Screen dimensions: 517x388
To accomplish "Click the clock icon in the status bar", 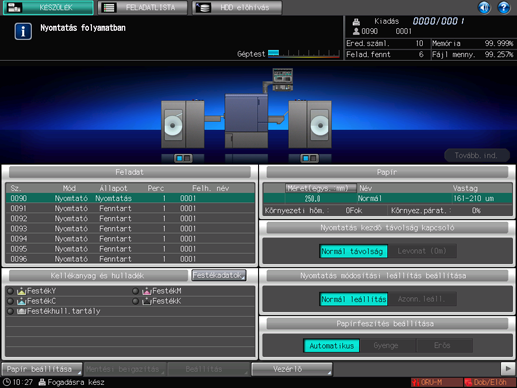I will (x=7, y=382).
